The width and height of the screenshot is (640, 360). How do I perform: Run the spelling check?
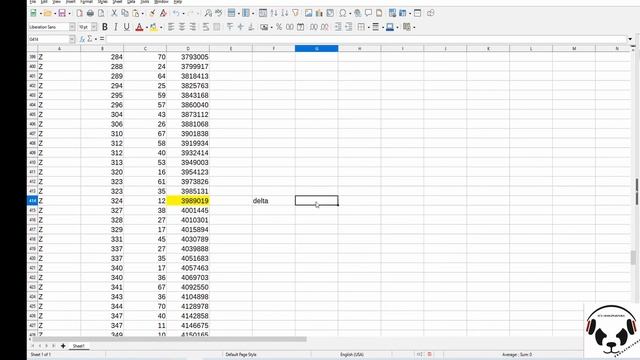pos(219,13)
